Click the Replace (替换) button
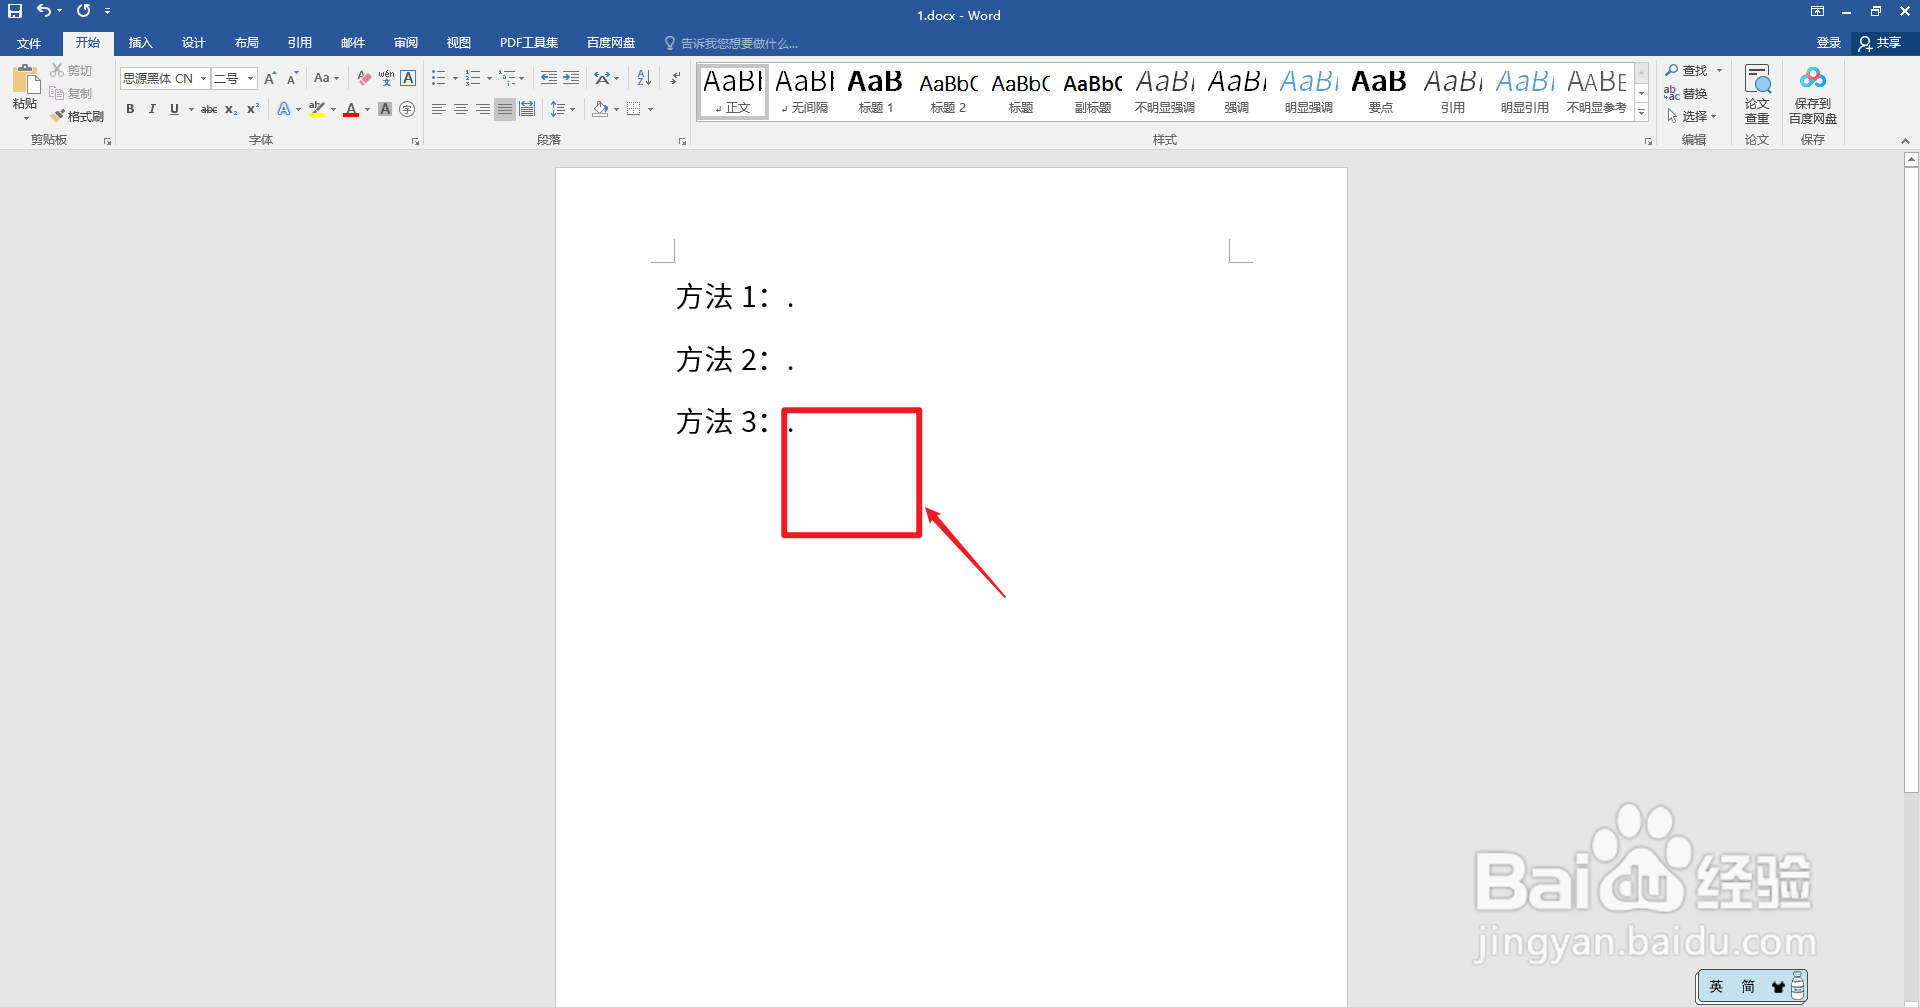The width and height of the screenshot is (1920, 1007). pyautogui.click(x=1686, y=94)
